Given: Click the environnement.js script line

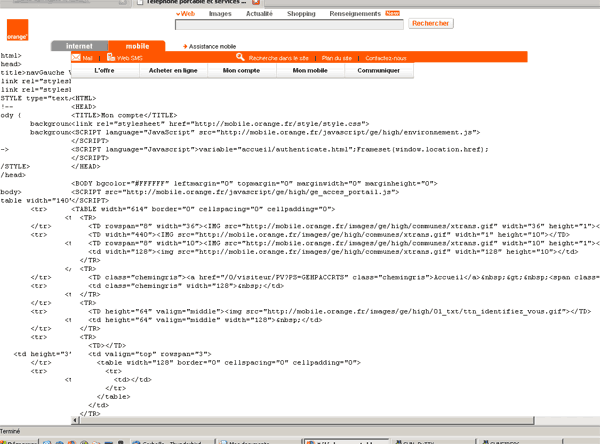Looking at the screenshot, I should point(276,132).
